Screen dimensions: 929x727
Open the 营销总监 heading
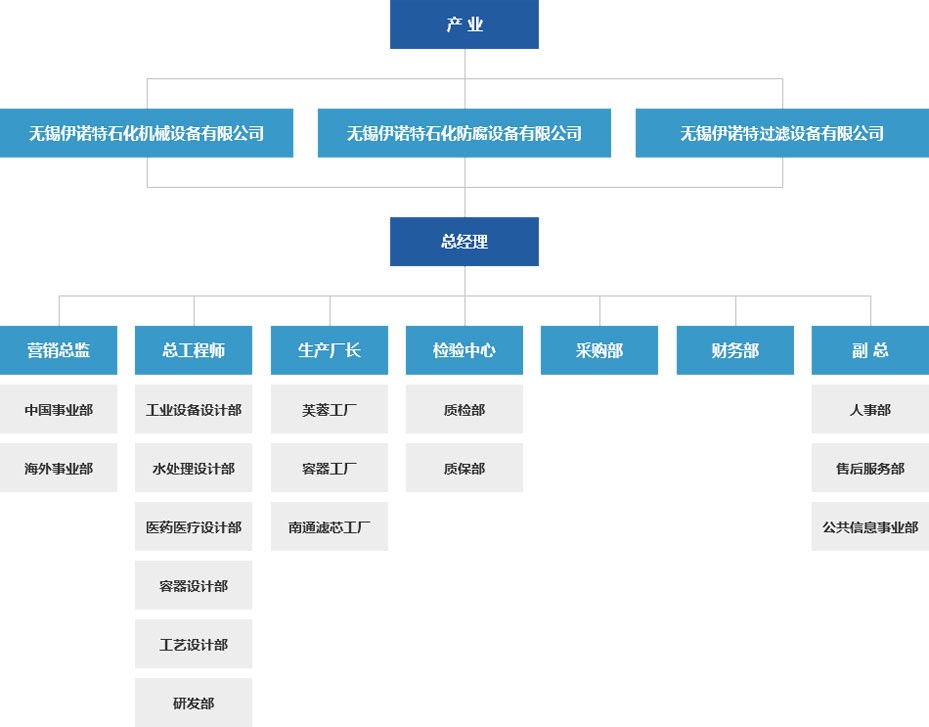click(x=59, y=350)
